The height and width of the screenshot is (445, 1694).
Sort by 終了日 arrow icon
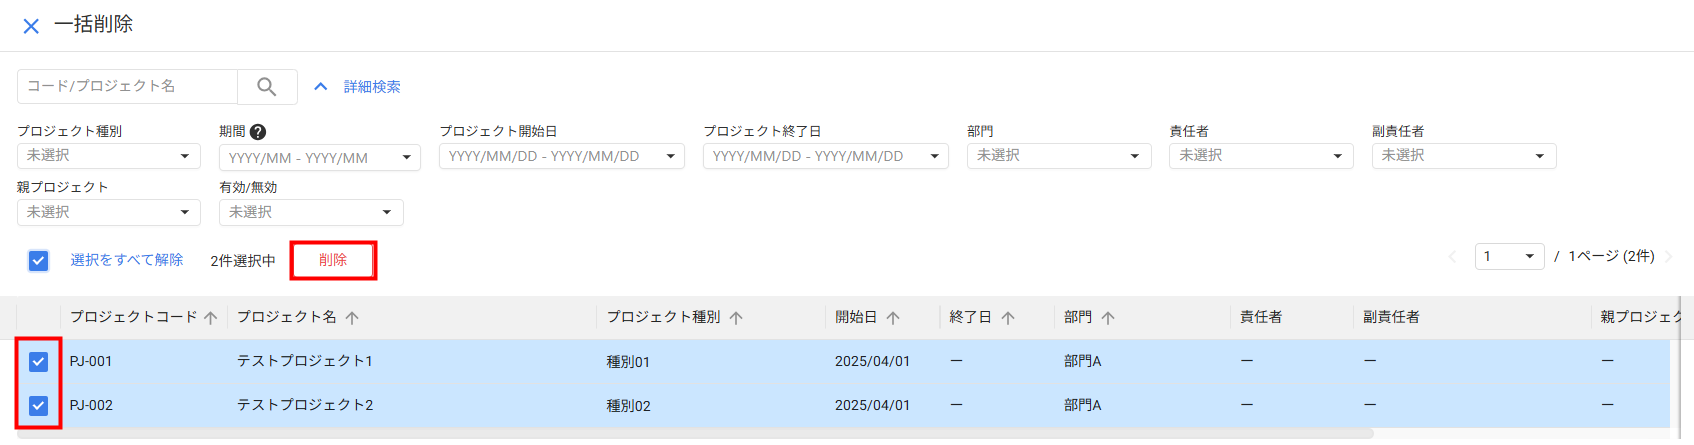tap(1008, 318)
